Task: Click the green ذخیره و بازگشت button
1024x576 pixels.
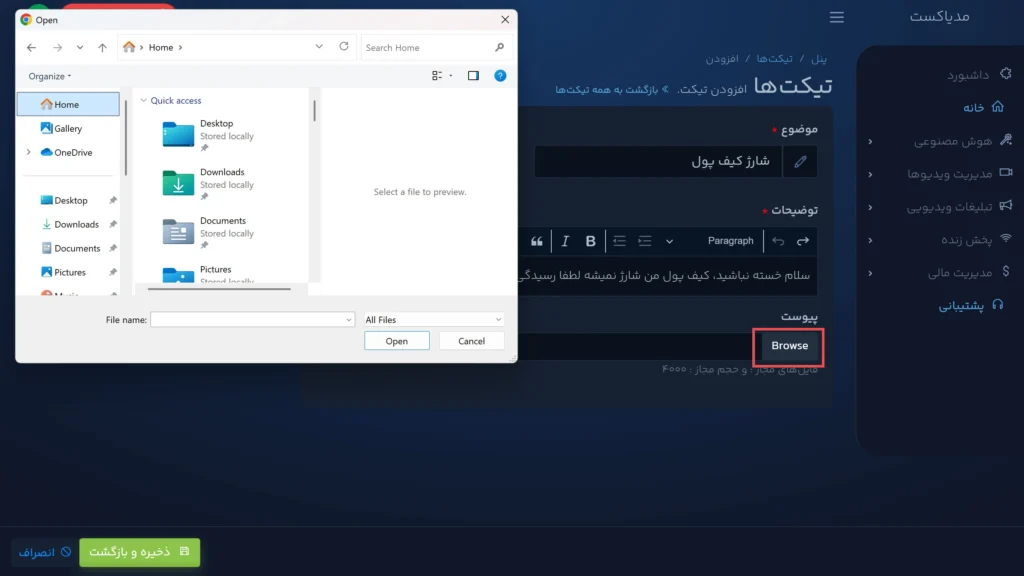Action: pos(139,552)
